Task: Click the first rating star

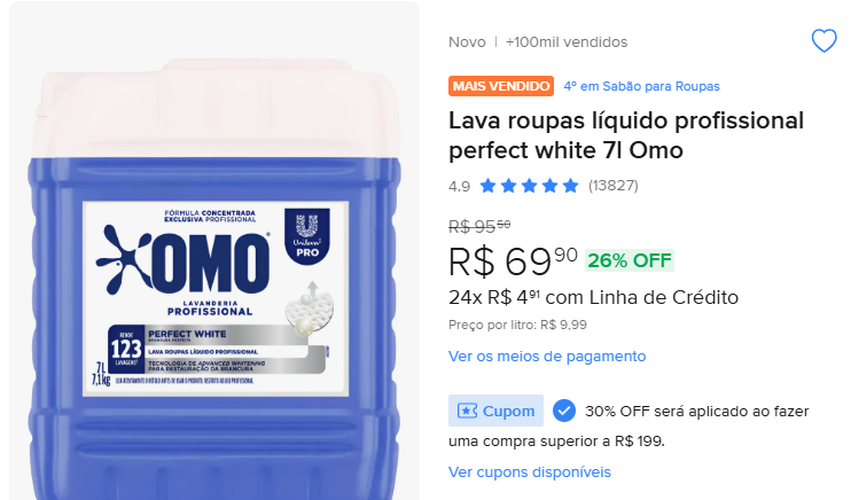Action: click(488, 186)
